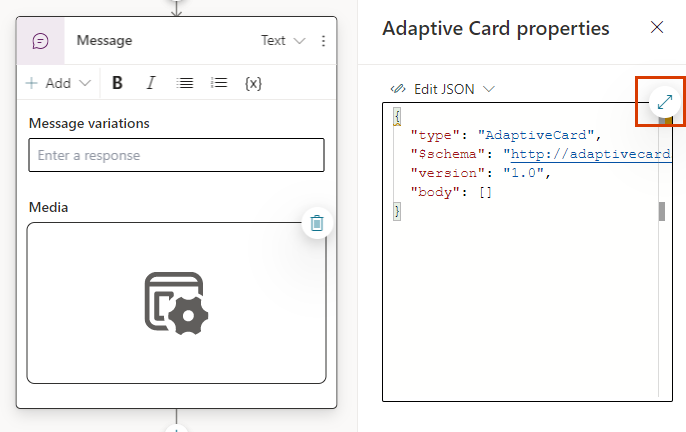Click the "AdaptiveCard" value in the JSON

[536, 135]
